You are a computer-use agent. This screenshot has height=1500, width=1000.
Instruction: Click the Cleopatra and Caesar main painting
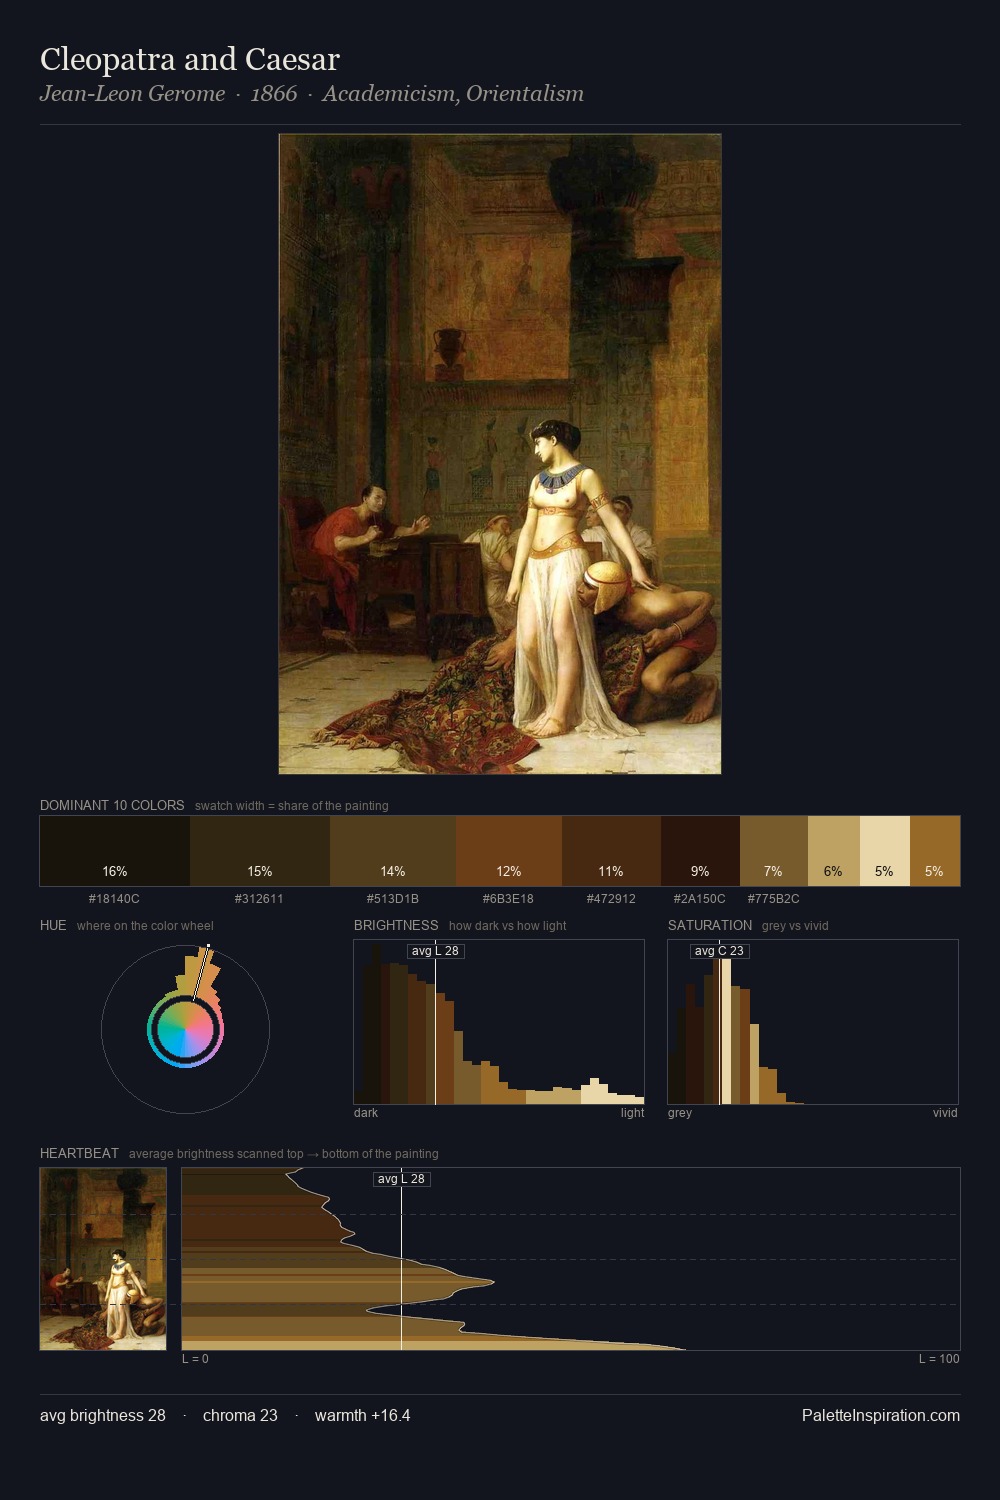500,454
